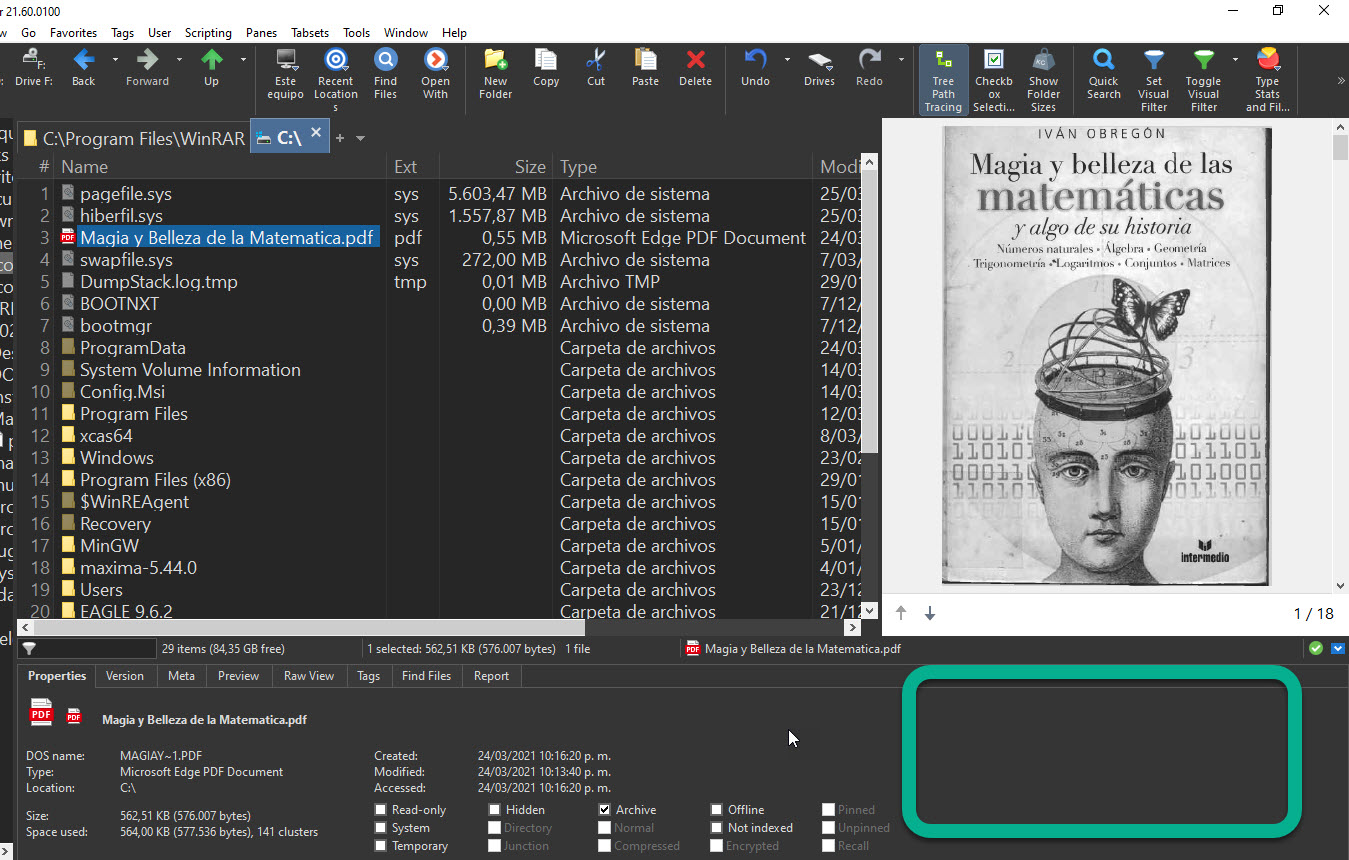This screenshot has height=860, width=1349.
Task: Open the Tabsets menu
Action: (x=310, y=33)
